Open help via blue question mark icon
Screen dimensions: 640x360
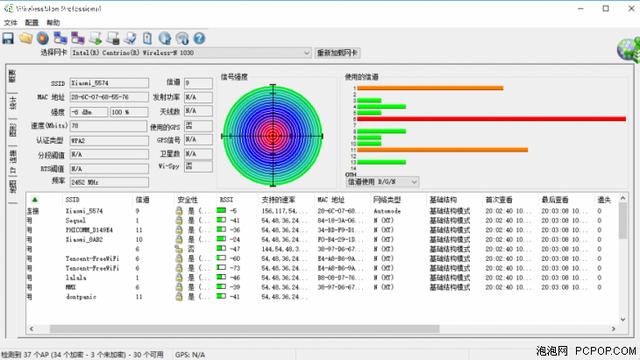[199, 38]
